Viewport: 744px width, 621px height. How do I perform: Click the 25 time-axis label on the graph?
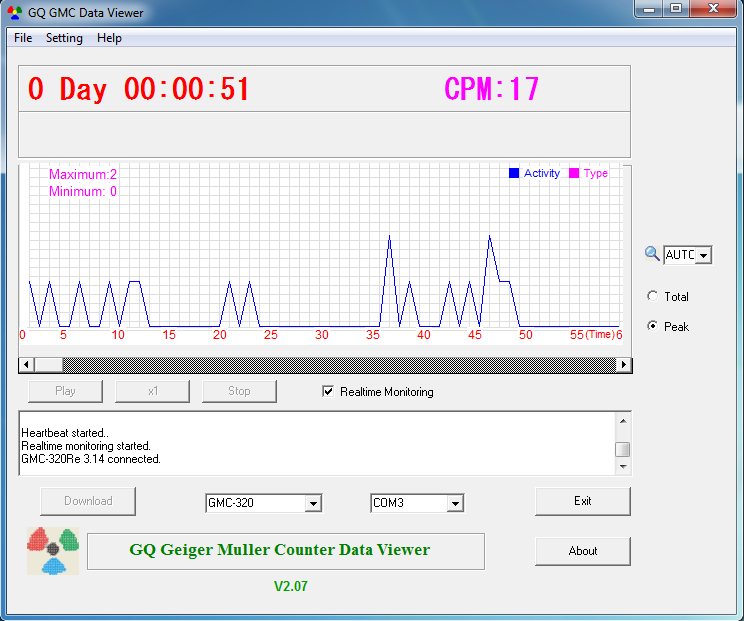[x=270, y=335]
